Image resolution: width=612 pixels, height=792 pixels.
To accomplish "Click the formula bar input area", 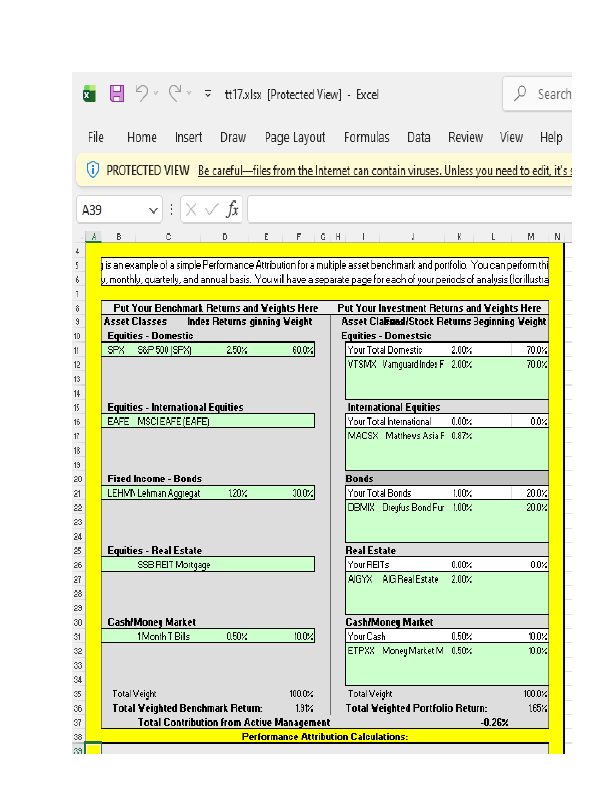I will point(410,210).
